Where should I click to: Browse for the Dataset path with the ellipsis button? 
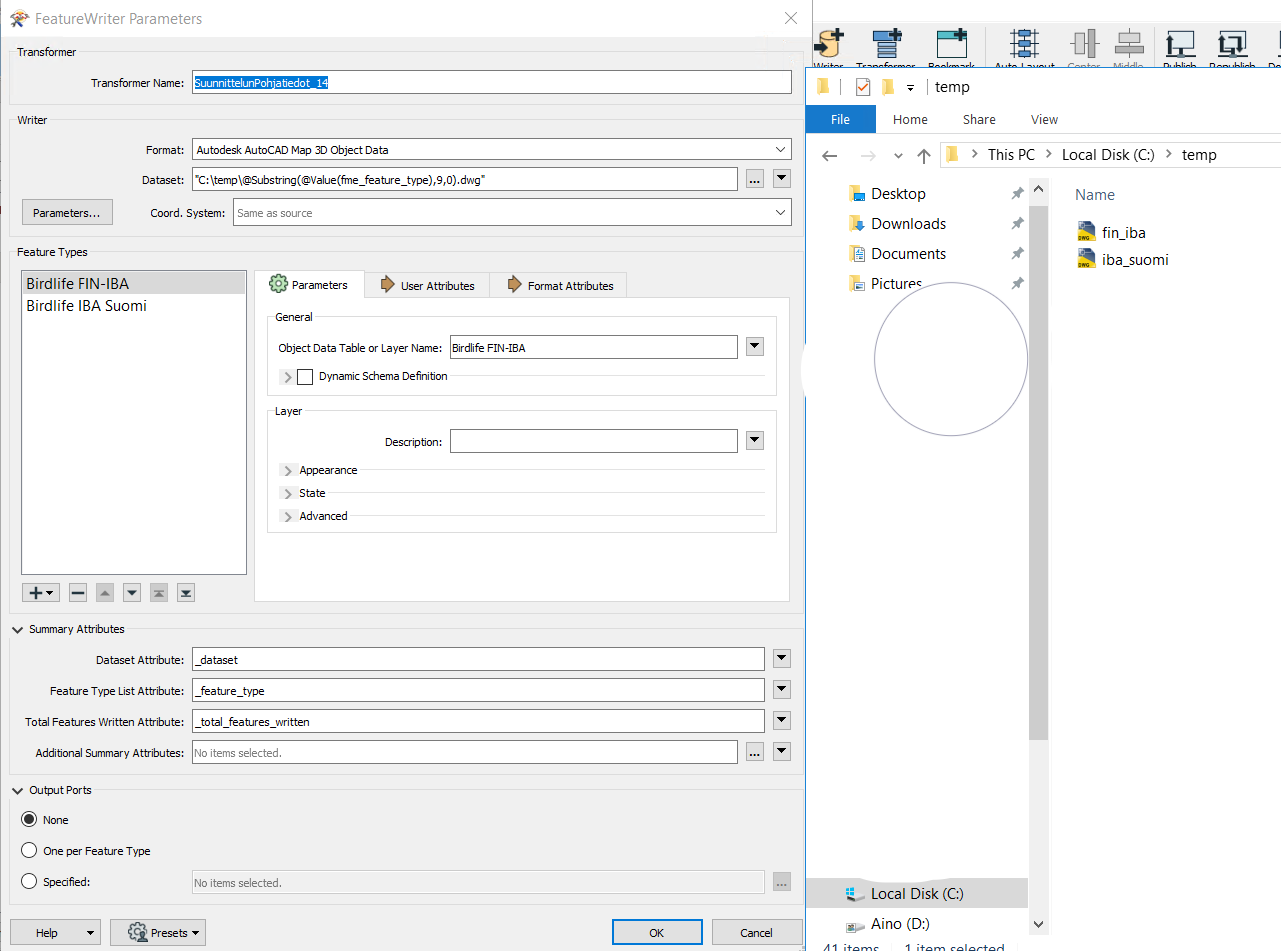pyautogui.click(x=754, y=179)
